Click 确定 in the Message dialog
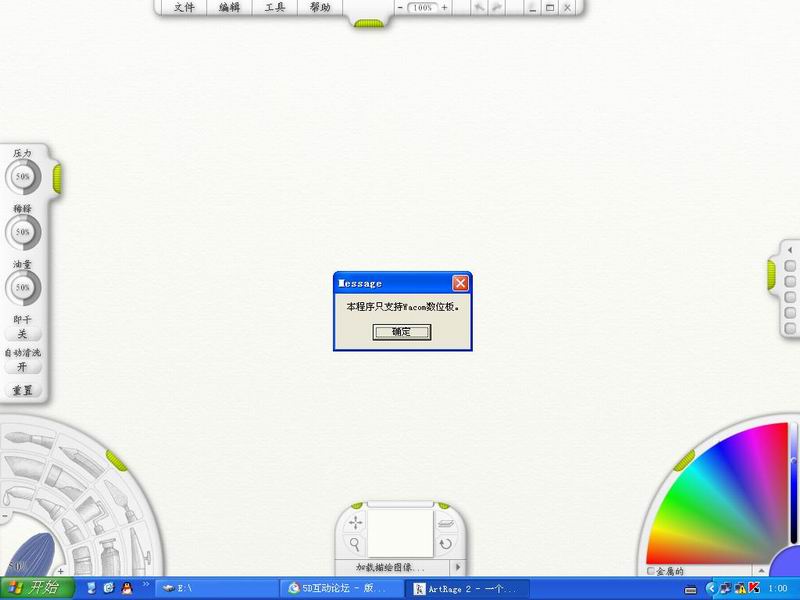The image size is (800, 600). click(x=402, y=332)
